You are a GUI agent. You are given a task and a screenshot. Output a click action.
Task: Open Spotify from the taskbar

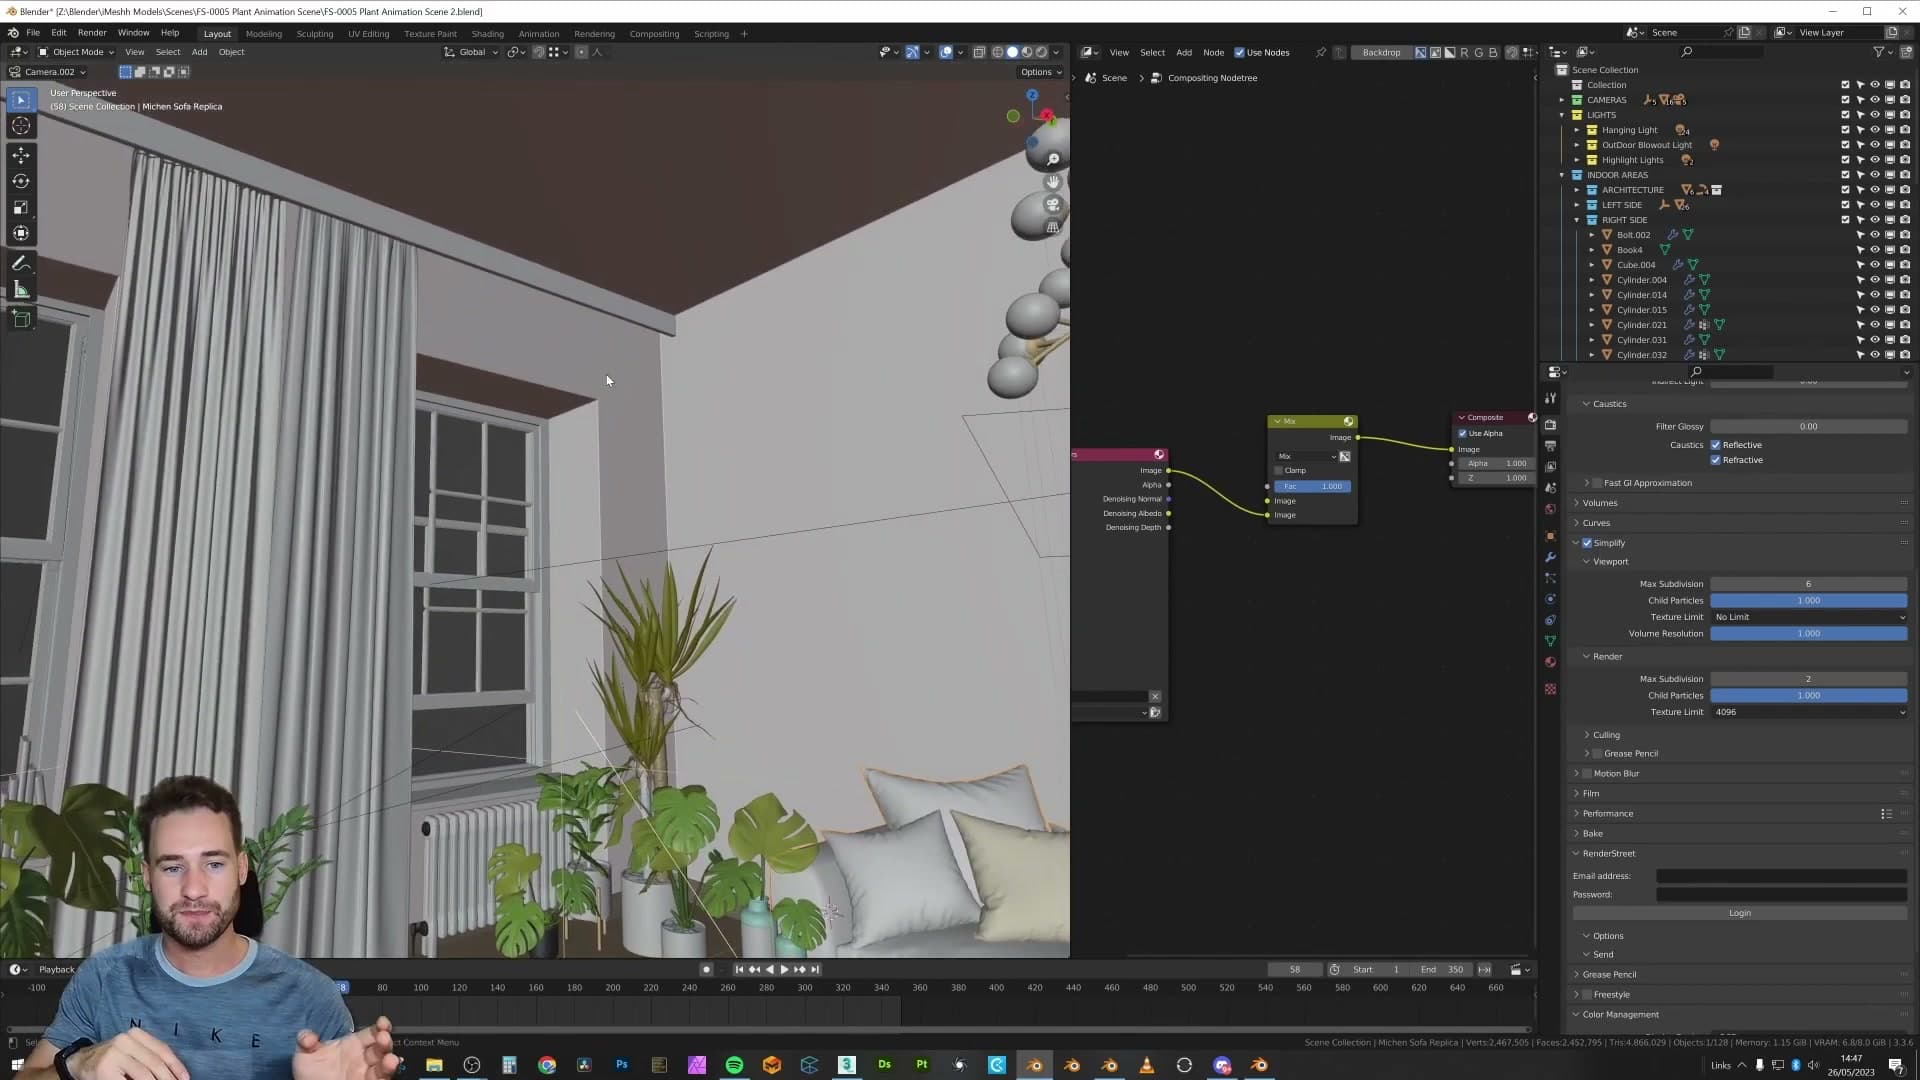click(x=734, y=1065)
